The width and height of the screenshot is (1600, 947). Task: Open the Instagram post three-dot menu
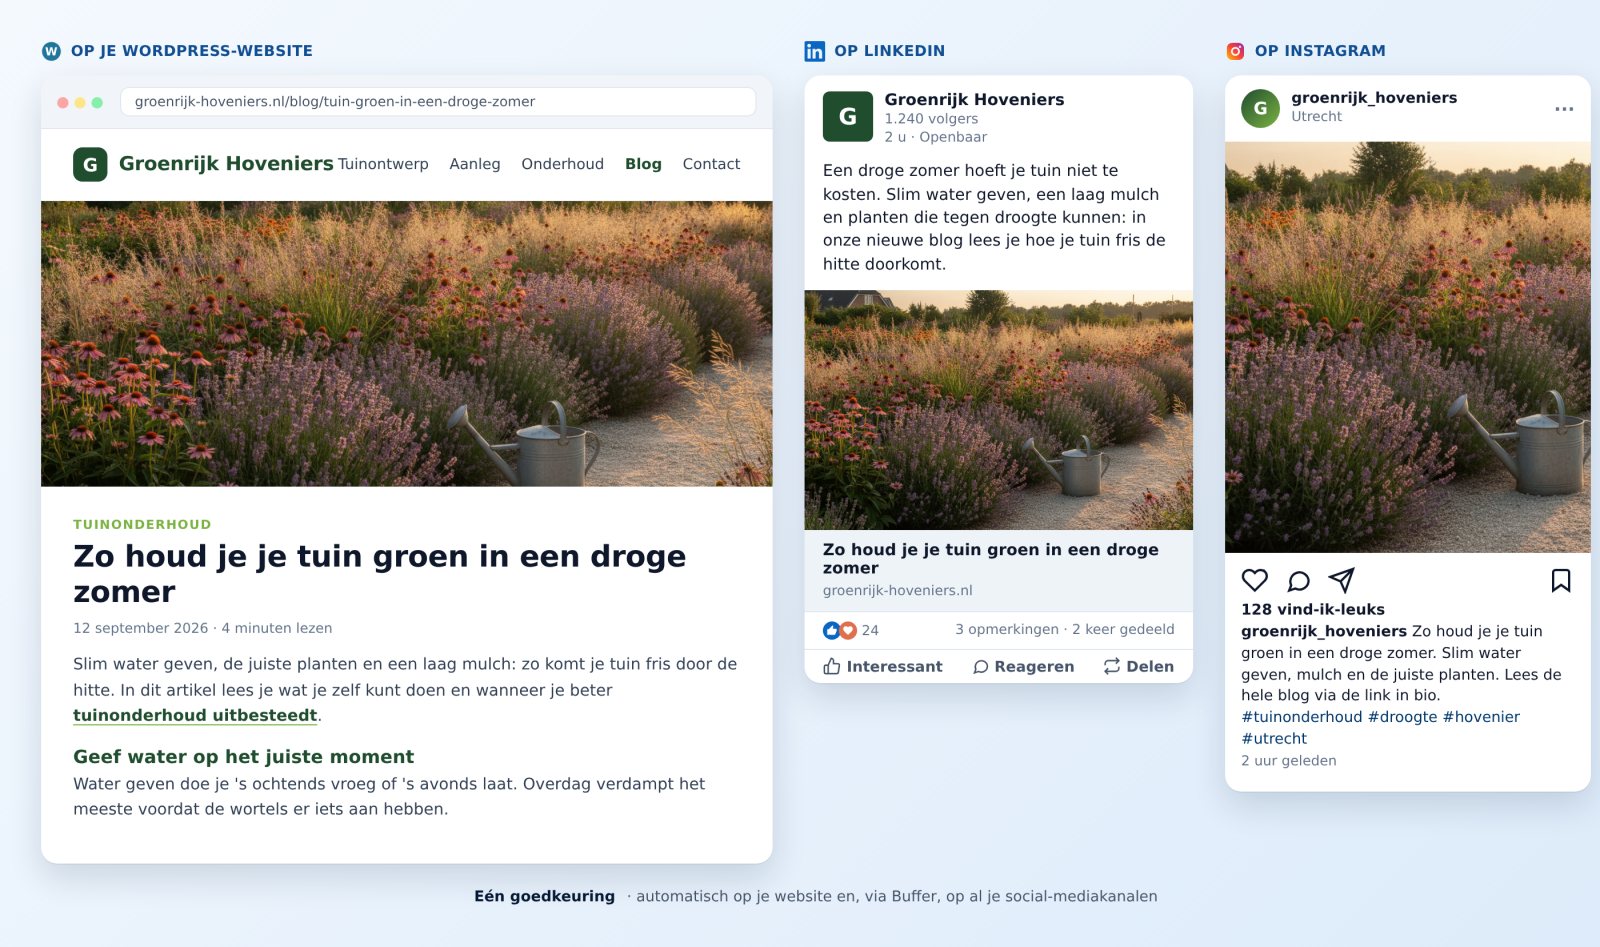click(x=1564, y=108)
